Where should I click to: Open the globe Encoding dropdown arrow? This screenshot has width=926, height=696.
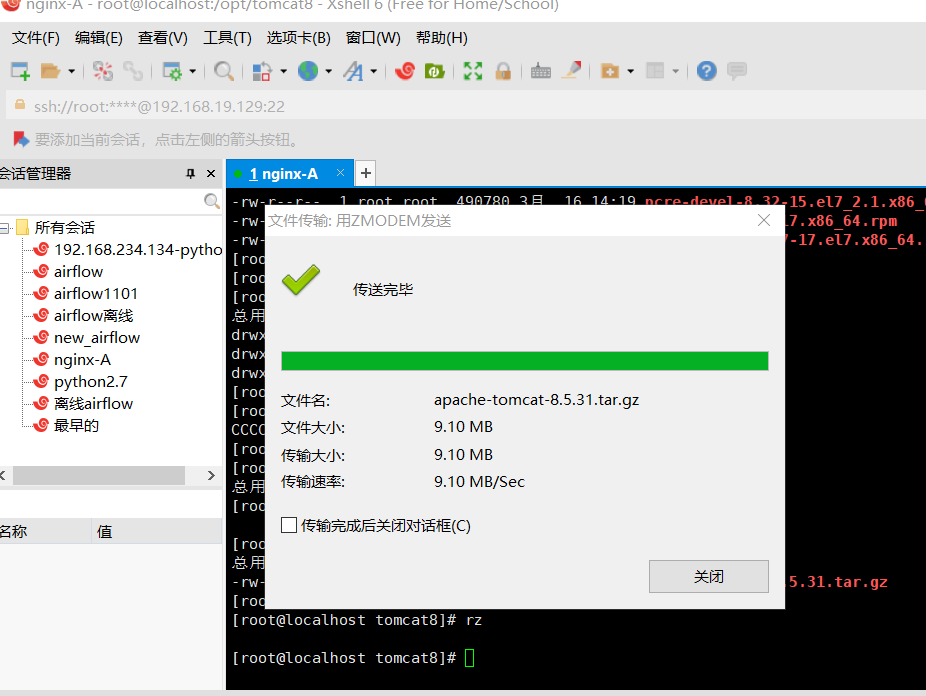(x=328, y=71)
